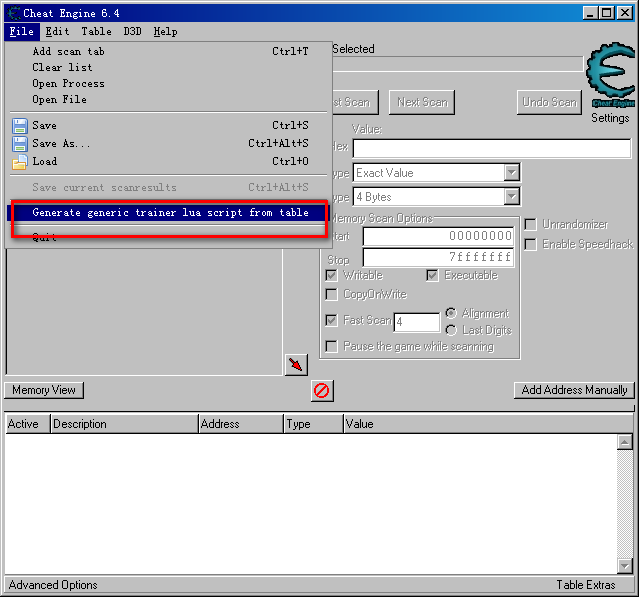Click the title bar application icon
The width and height of the screenshot is (639, 597).
pyautogui.click(x=13, y=12)
